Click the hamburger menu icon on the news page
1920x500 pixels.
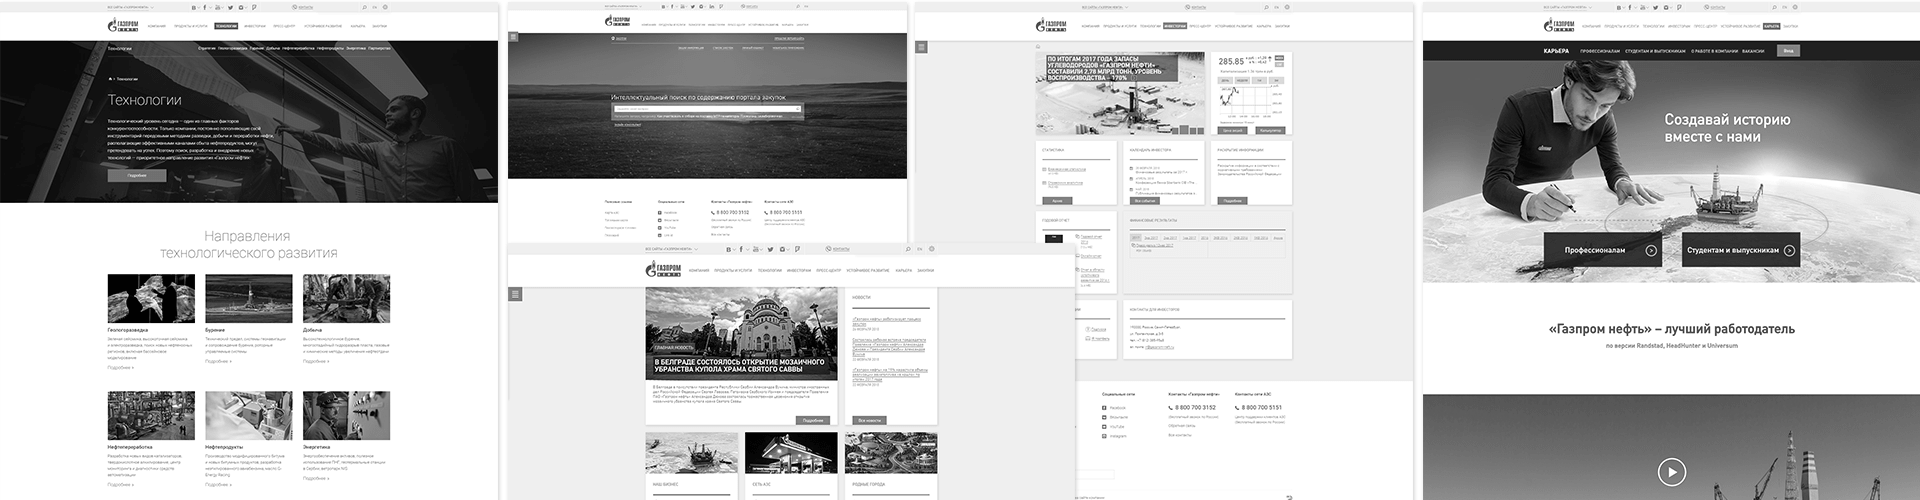(515, 294)
